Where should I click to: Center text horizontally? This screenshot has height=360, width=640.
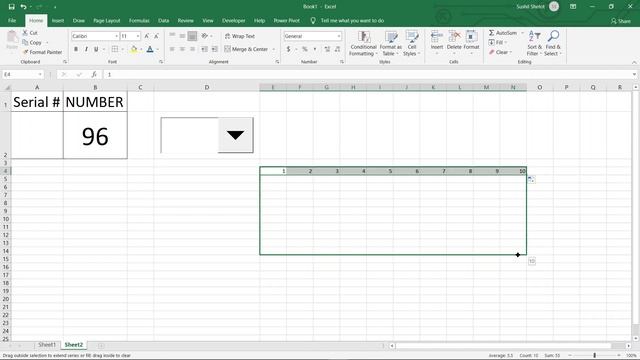tap(182, 49)
